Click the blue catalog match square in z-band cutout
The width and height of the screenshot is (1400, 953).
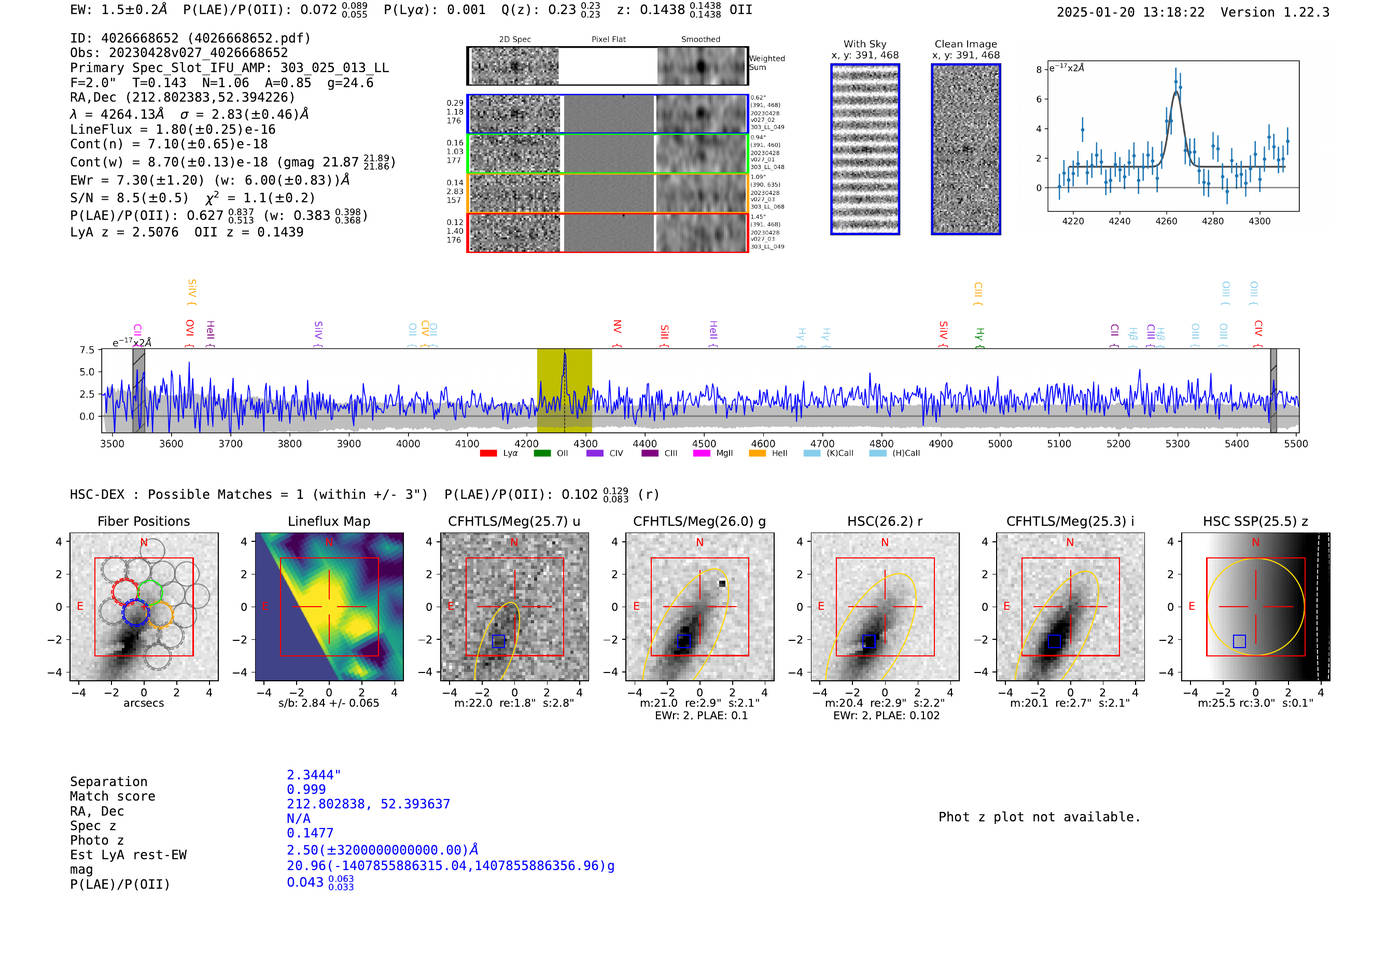(1239, 641)
